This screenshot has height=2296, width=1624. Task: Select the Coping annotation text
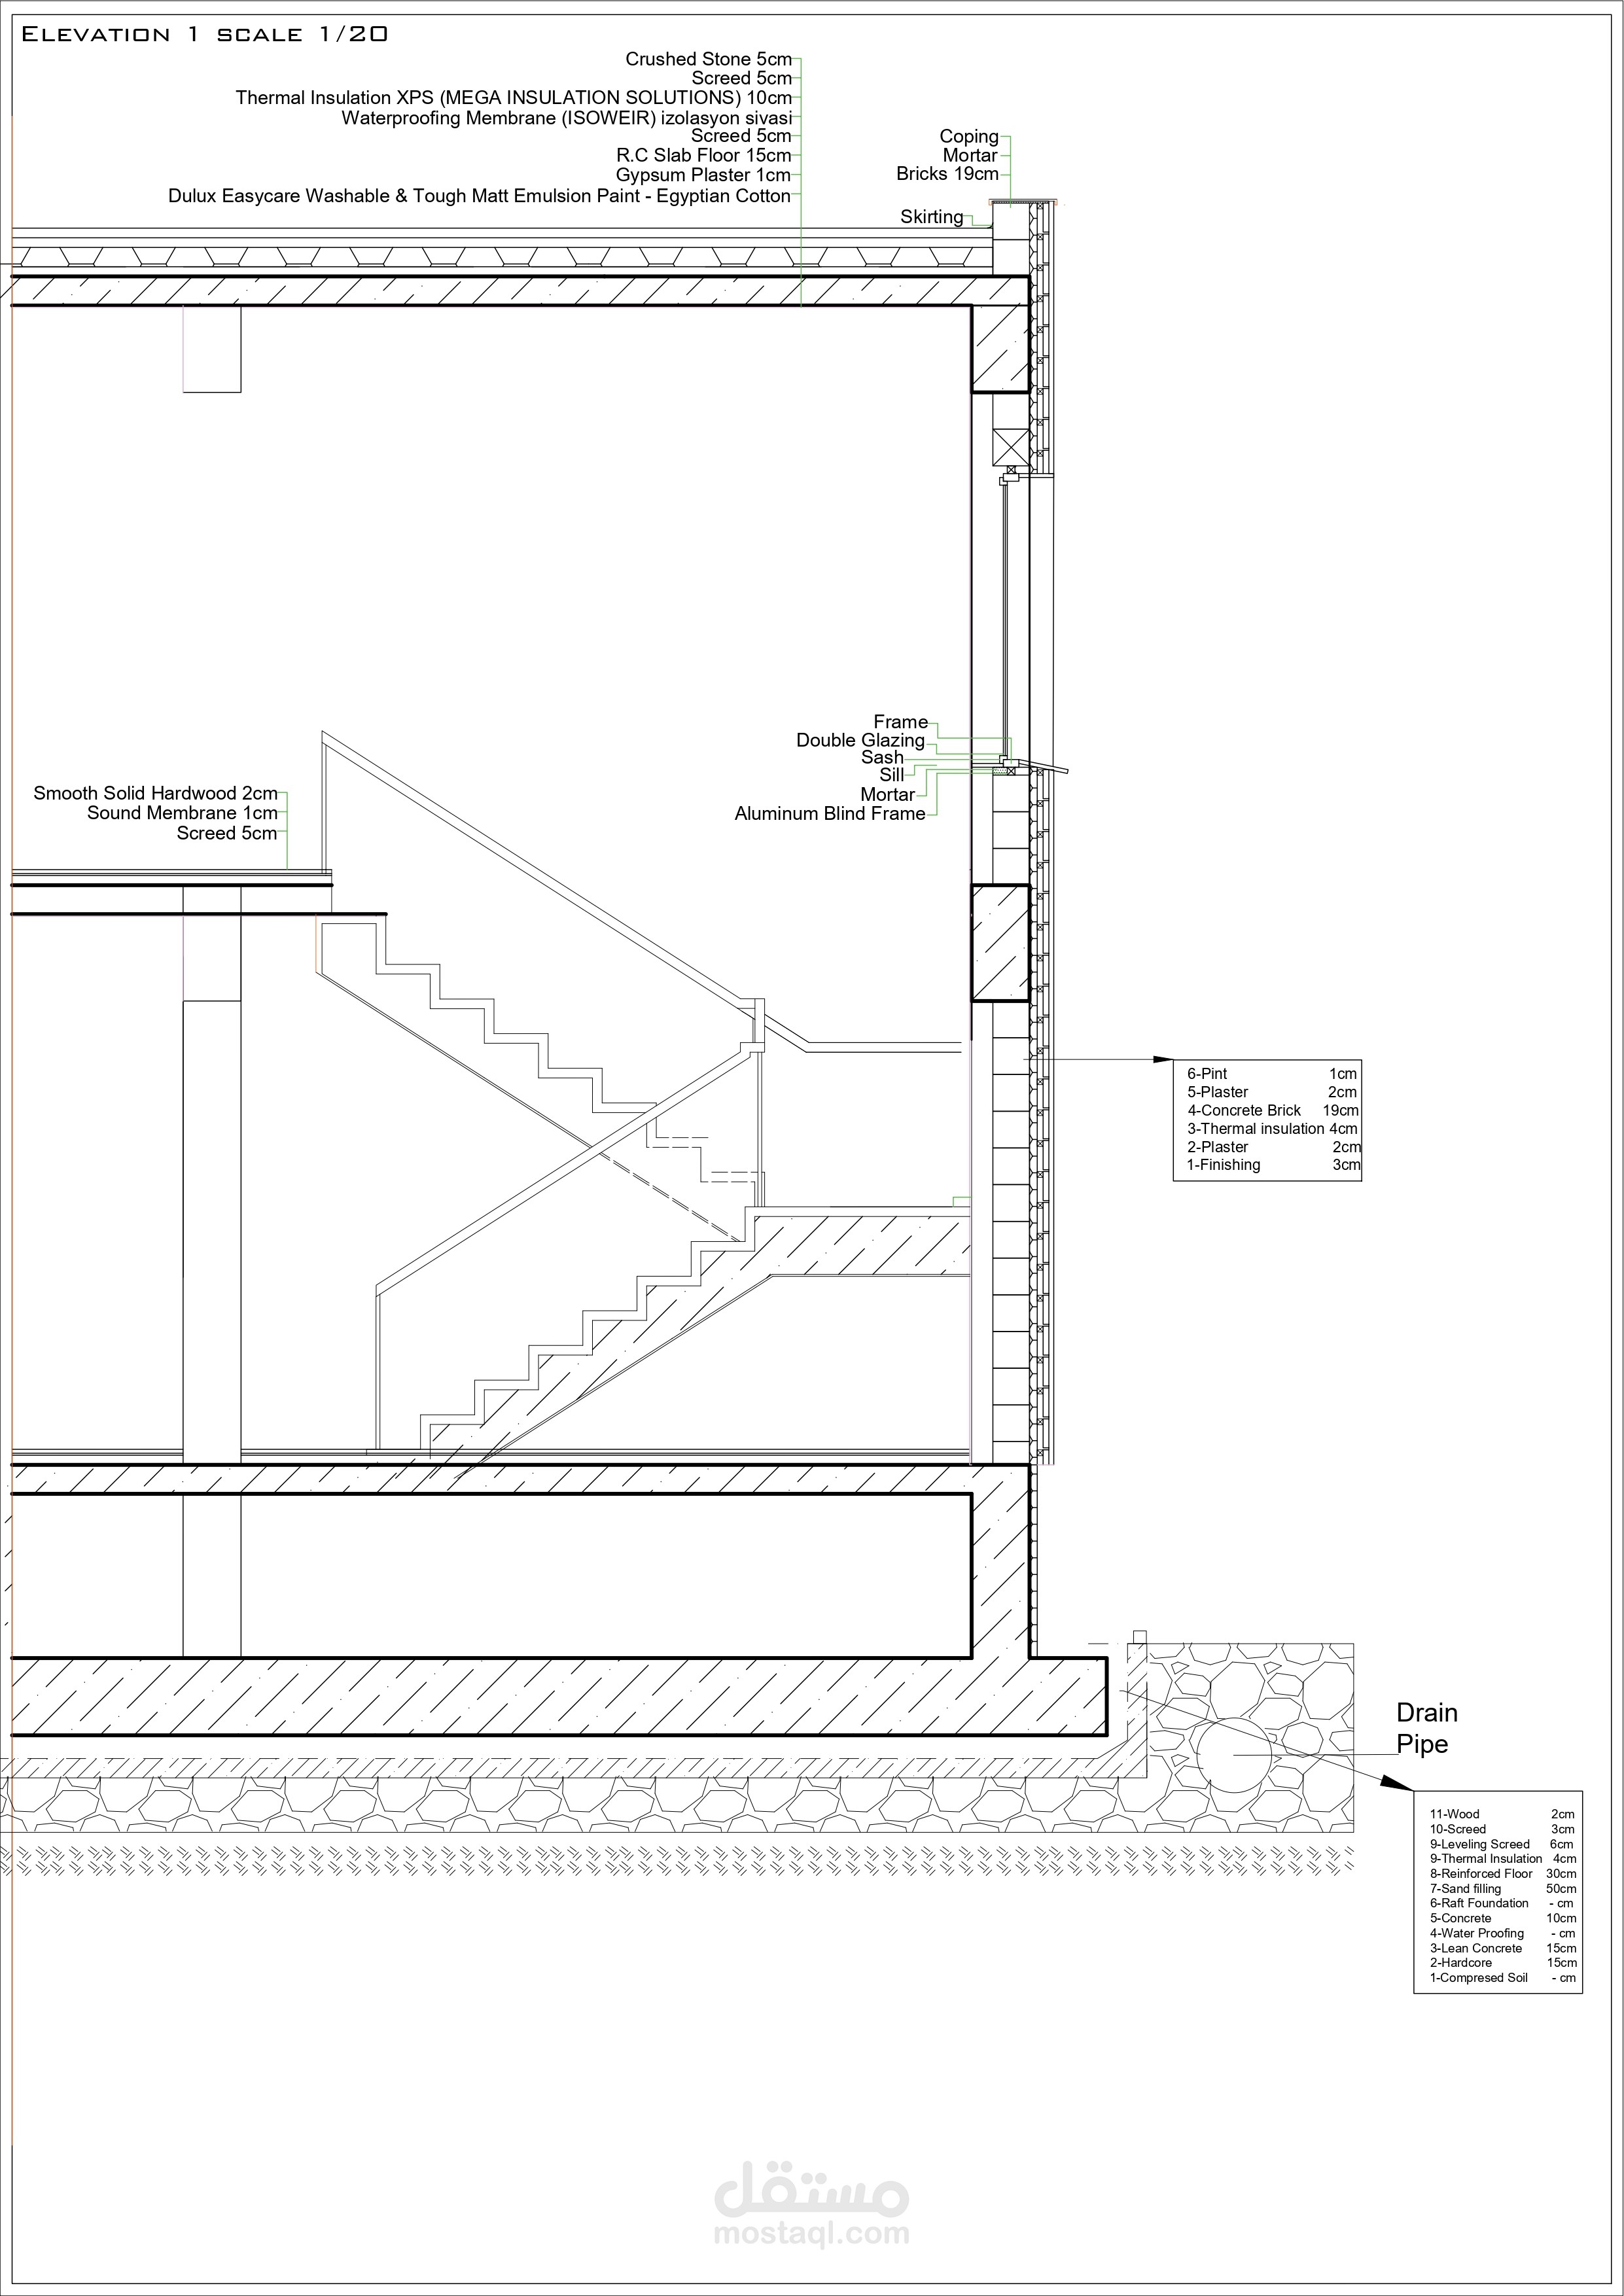tap(969, 137)
